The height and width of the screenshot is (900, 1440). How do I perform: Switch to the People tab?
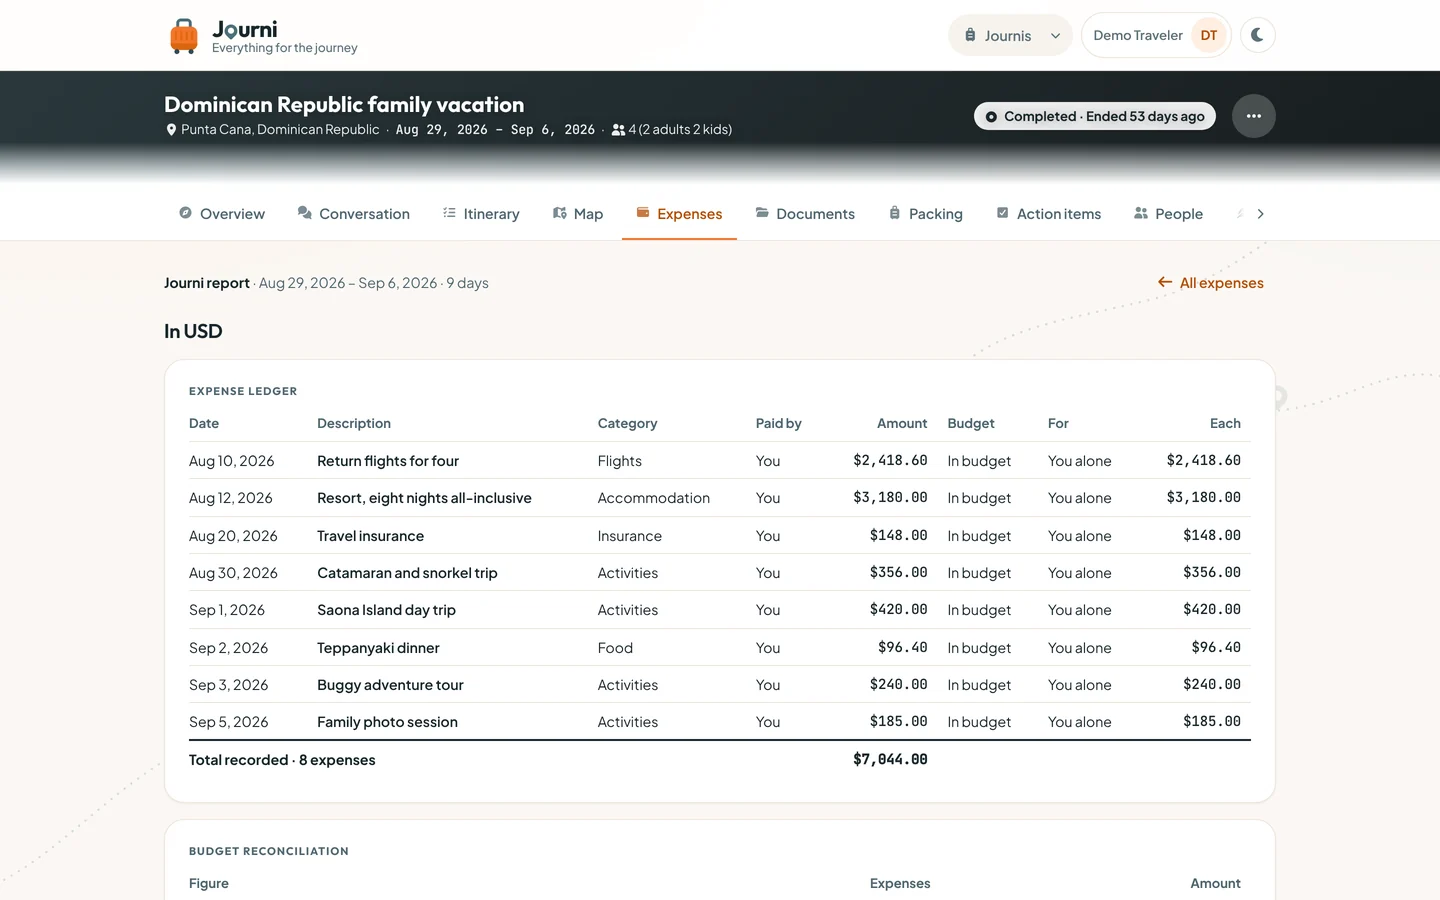[x=1168, y=214]
